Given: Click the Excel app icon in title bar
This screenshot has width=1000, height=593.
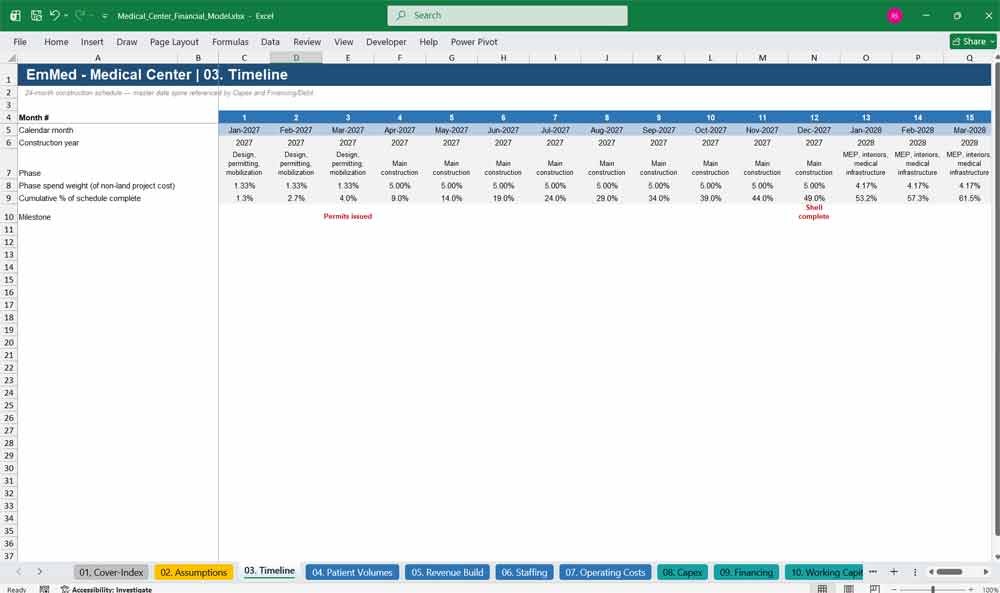Looking at the screenshot, I should (x=15, y=15).
